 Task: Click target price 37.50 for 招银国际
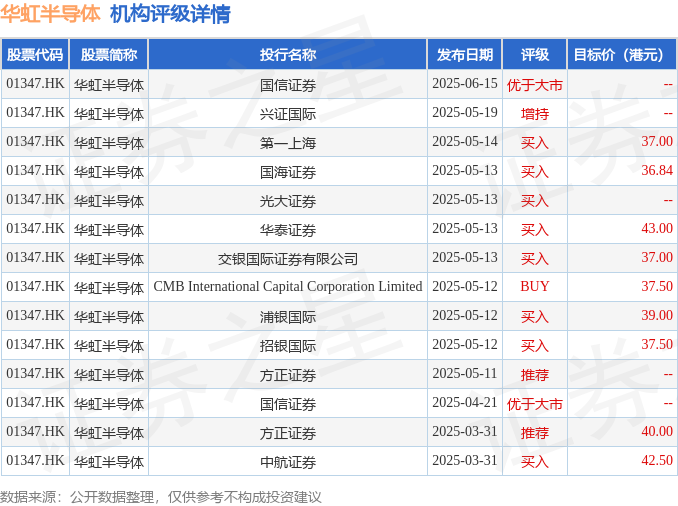657,344
